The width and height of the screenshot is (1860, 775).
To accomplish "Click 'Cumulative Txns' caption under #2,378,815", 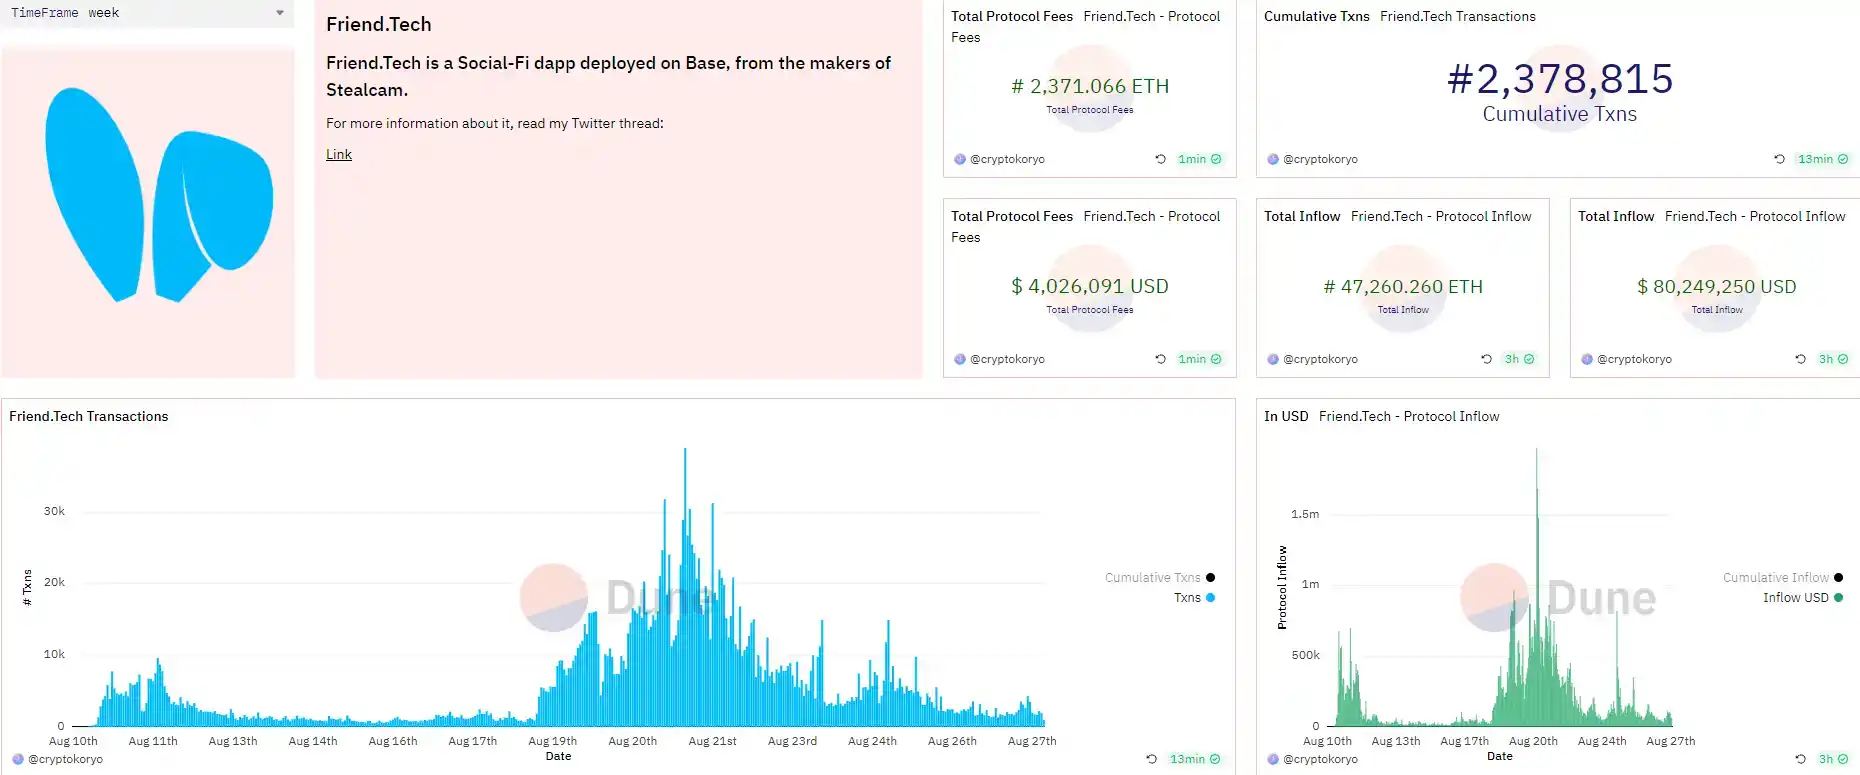I will [x=1560, y=114].
